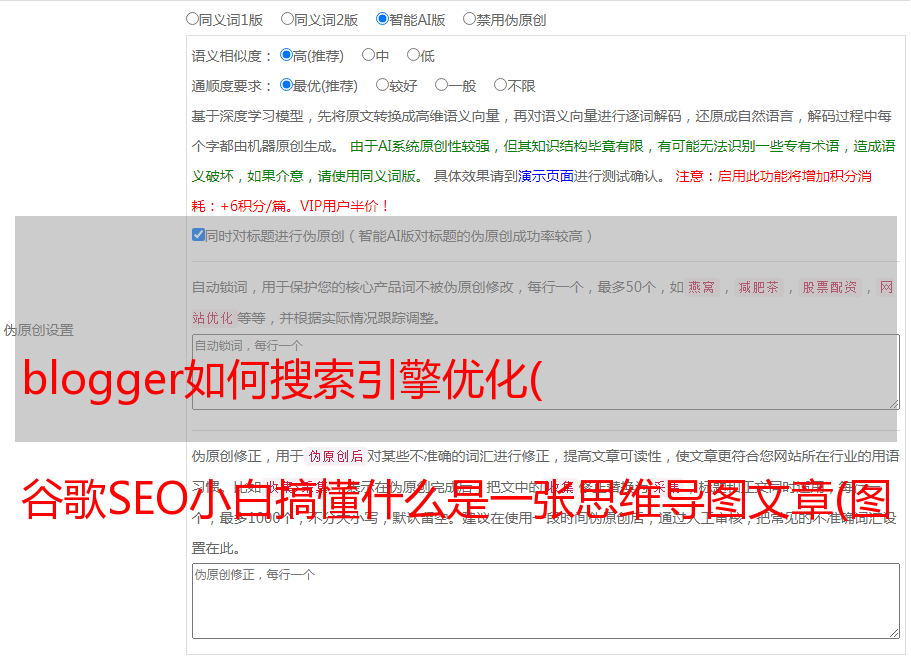This screenshot has width=911, height=658.
Task: Click the 减肥茶 example keyword tag
Action: coord(758,287)
